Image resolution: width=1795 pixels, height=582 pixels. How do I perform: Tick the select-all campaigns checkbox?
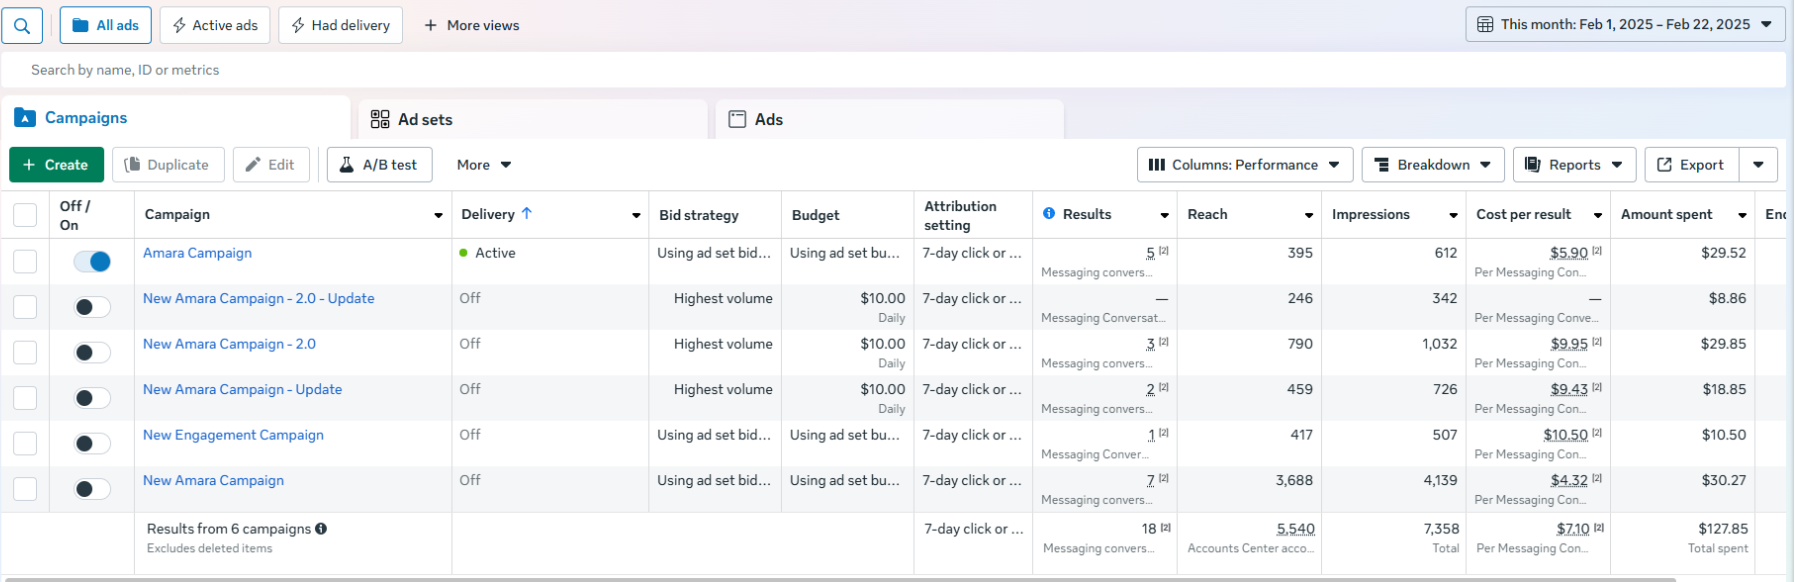tap(25, 215)
